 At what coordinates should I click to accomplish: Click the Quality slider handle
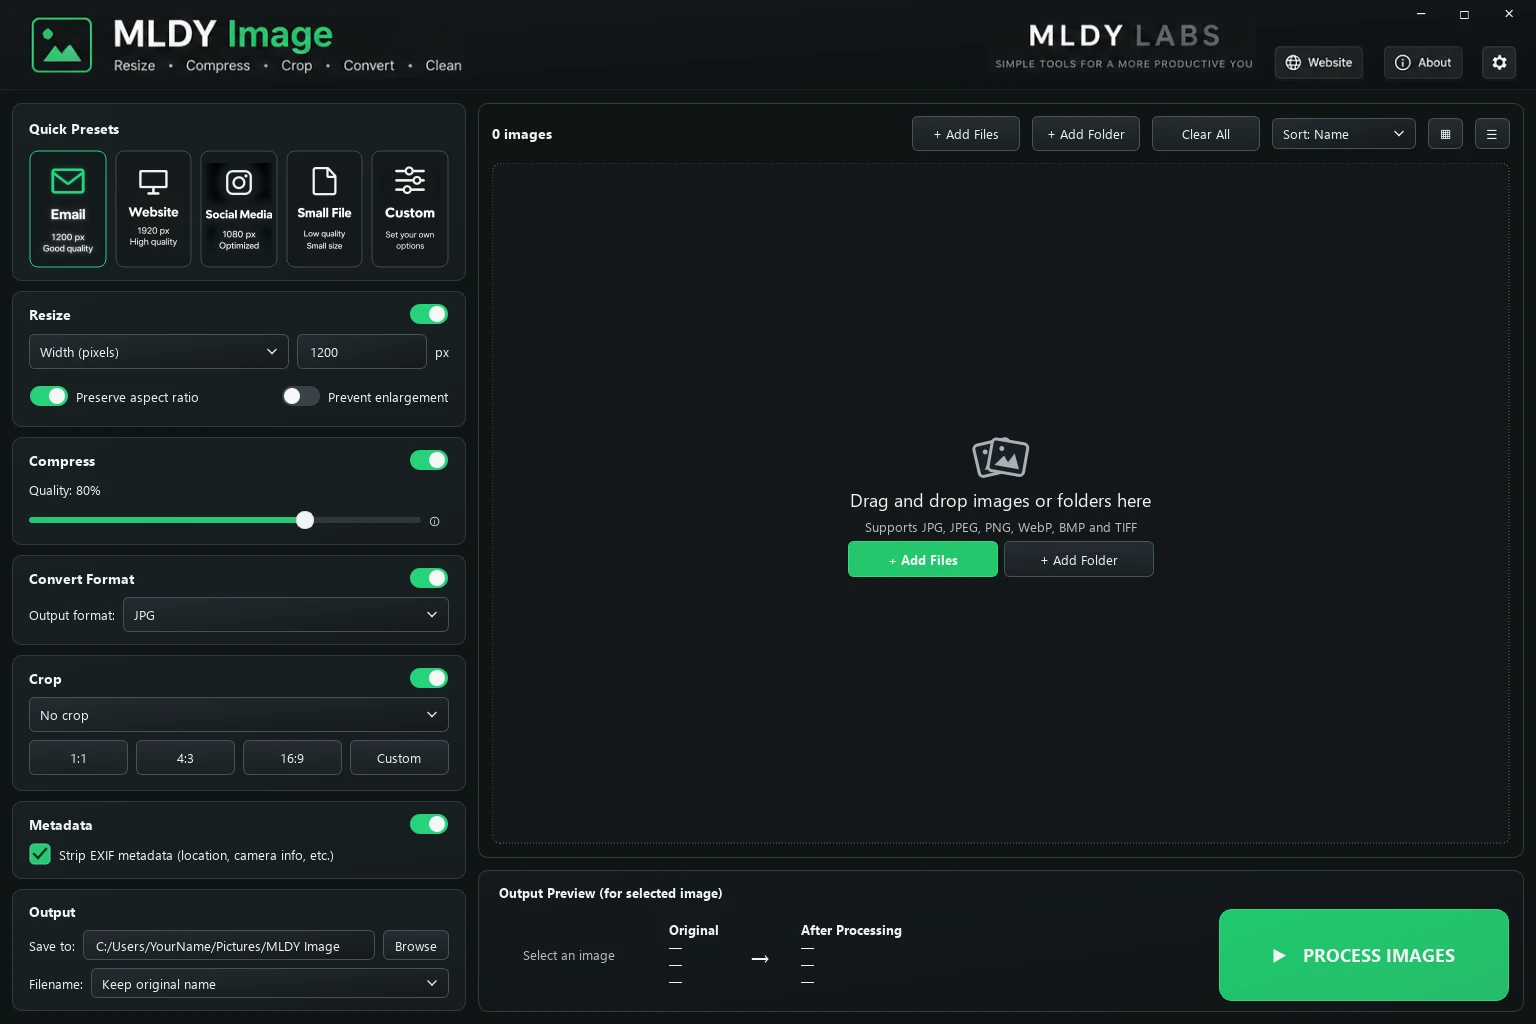pyautogui.click(x=305, y=520)
